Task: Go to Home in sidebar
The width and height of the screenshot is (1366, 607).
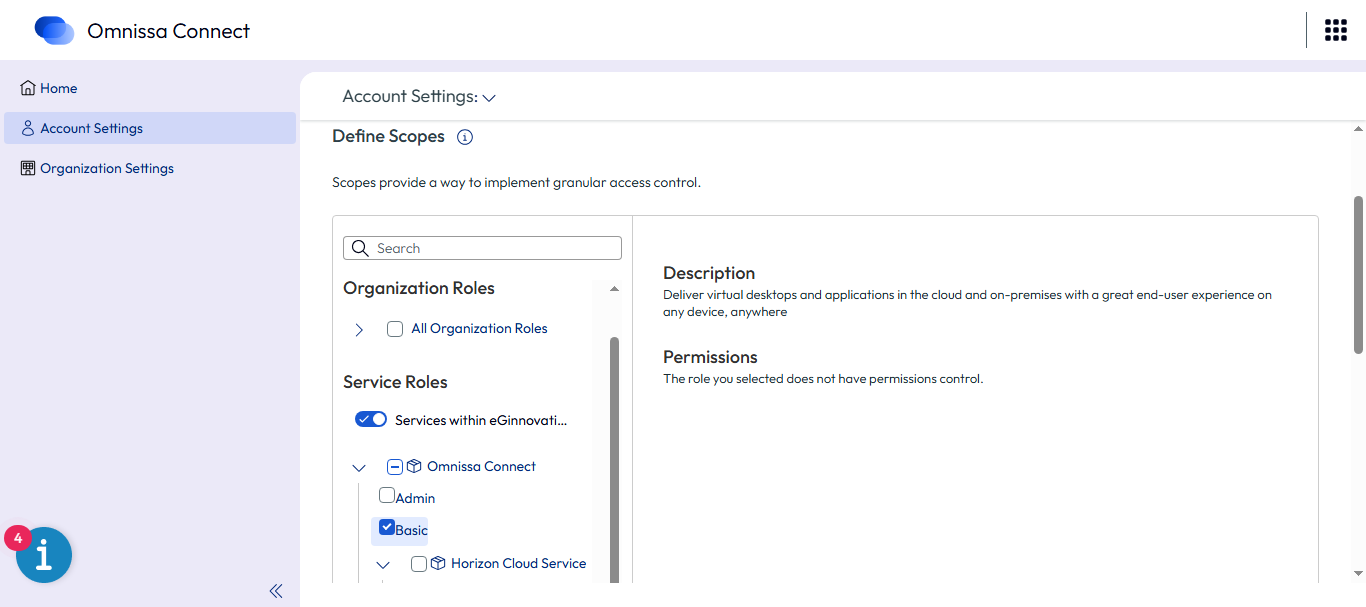Action: tap(58, 88)
